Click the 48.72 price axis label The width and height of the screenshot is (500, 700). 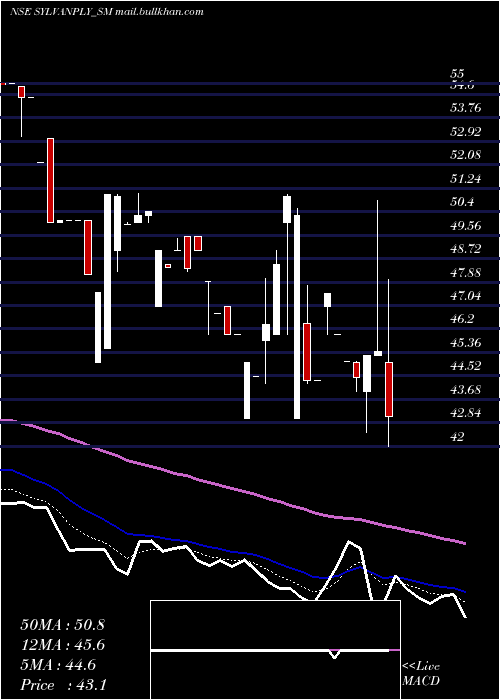coord(466,249)
